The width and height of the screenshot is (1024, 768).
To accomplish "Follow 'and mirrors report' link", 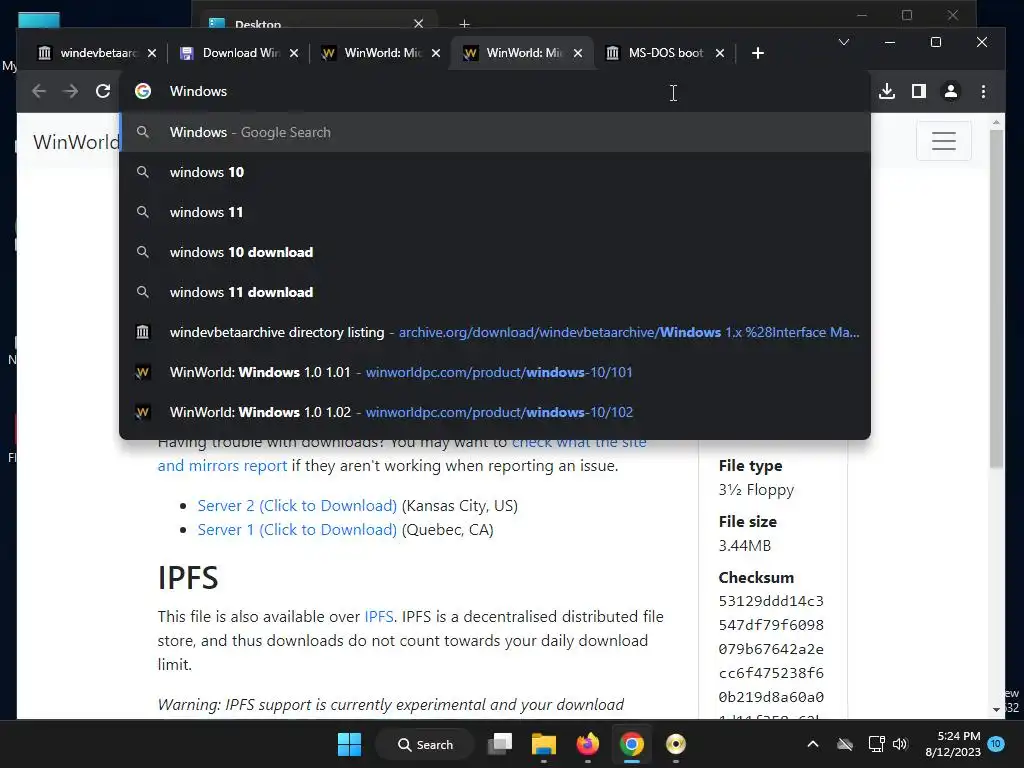I will [222, 466].
